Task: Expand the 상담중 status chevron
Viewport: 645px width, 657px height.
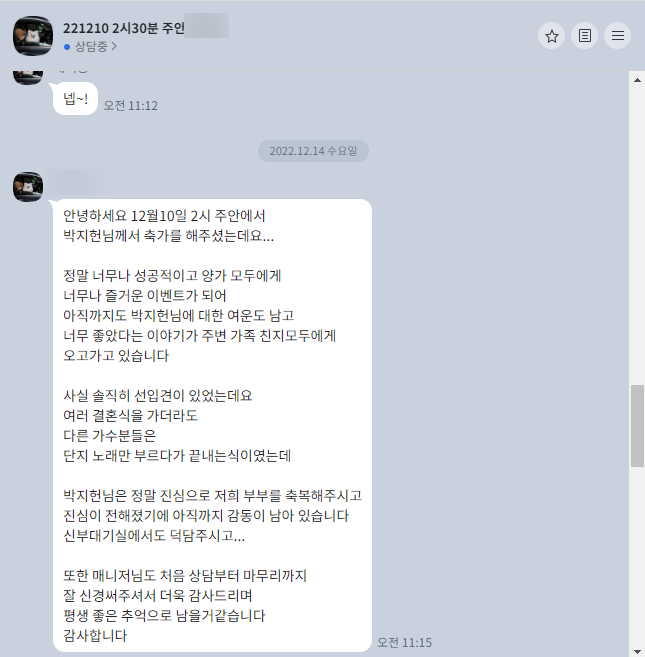Action: pos(114,47)
